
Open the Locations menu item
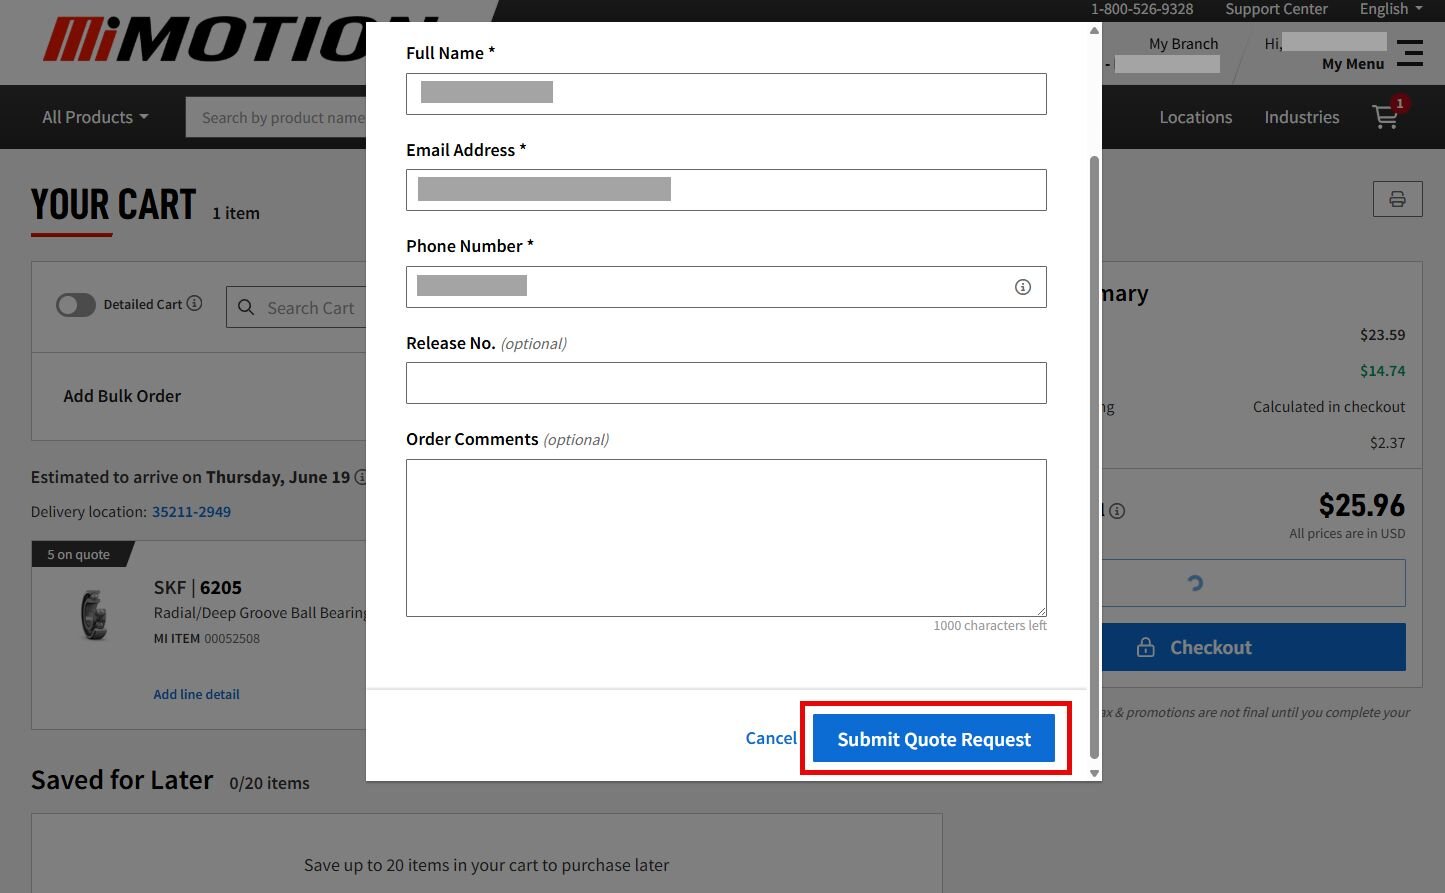click(x=1195, y=117)
